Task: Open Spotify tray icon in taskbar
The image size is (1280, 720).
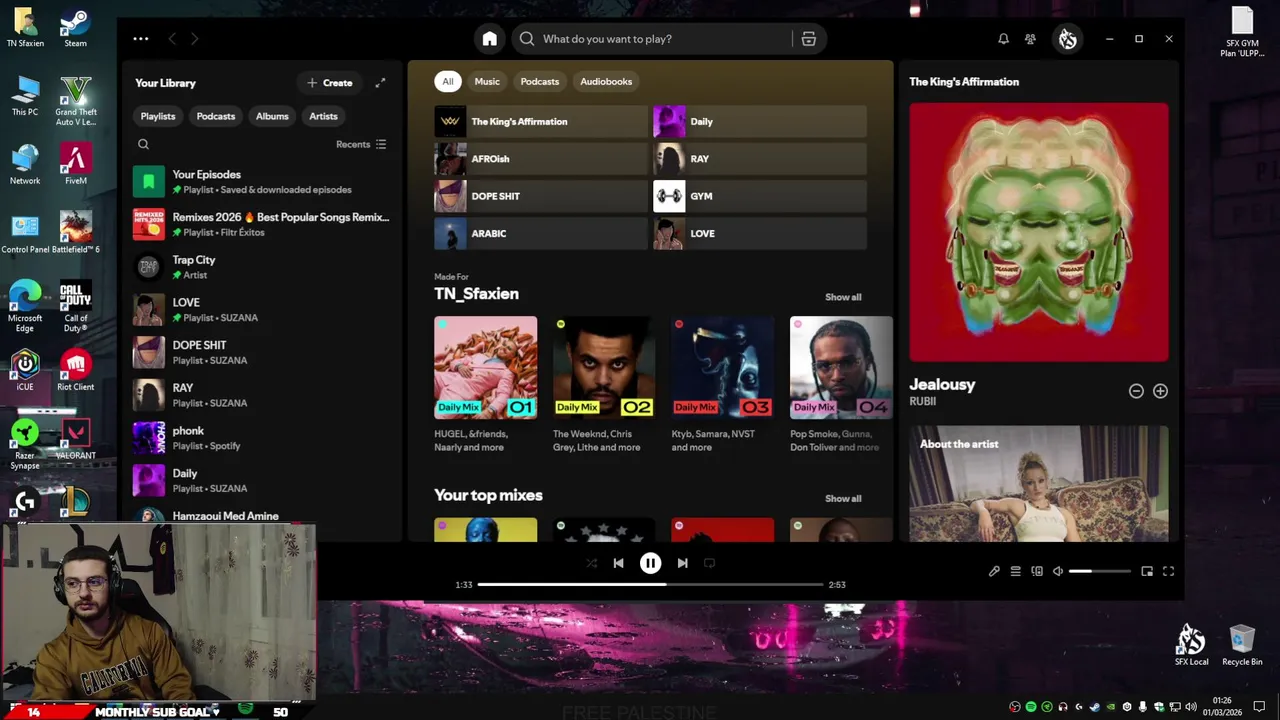Action: tap(1031, 707)
